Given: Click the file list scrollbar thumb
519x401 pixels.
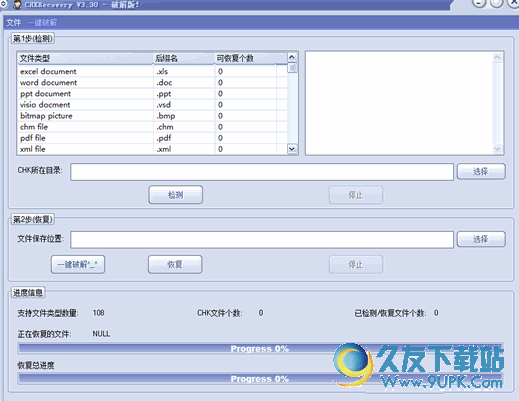Looking at the screenshot, I should 292,68.
